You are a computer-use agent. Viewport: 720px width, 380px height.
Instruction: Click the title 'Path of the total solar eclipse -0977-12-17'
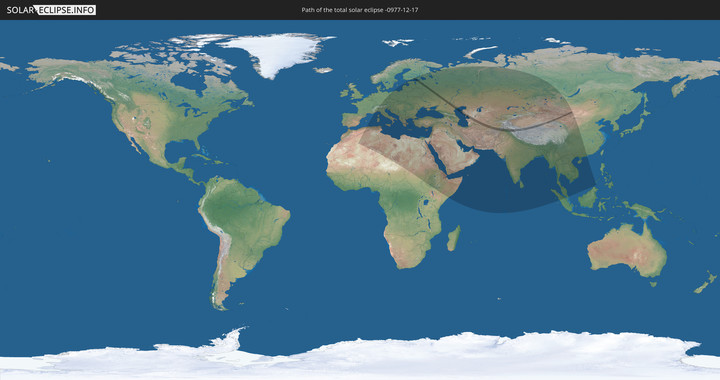[x=360, y=10]
